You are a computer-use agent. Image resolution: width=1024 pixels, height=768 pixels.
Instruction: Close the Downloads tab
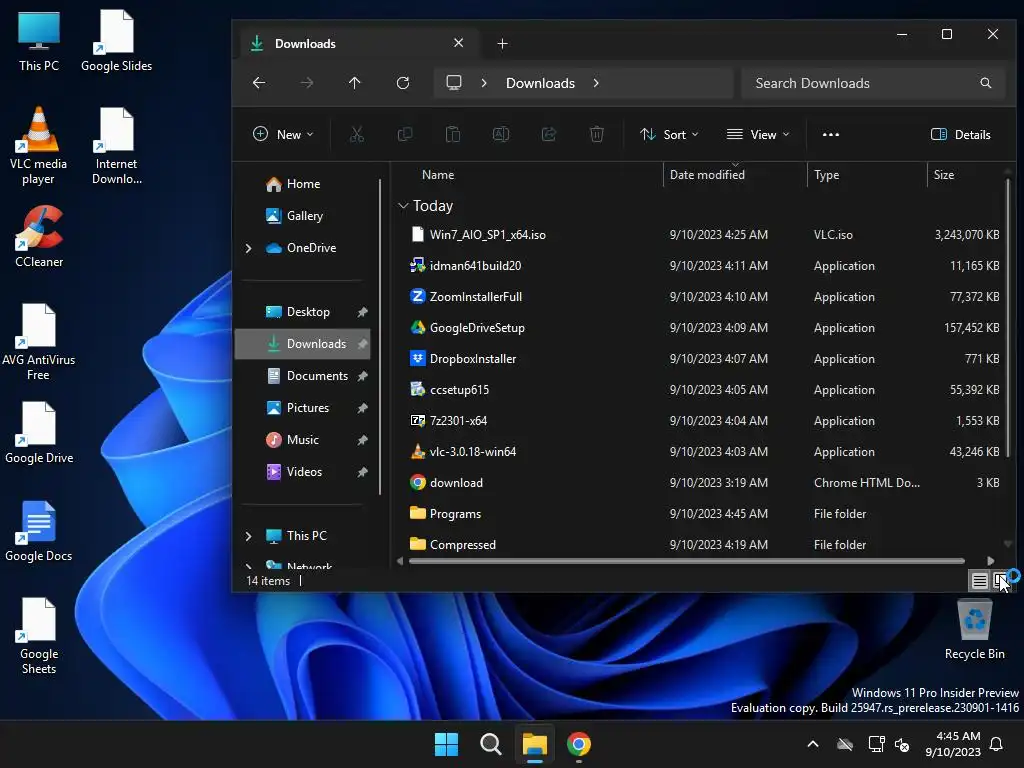tap(458, 43)
